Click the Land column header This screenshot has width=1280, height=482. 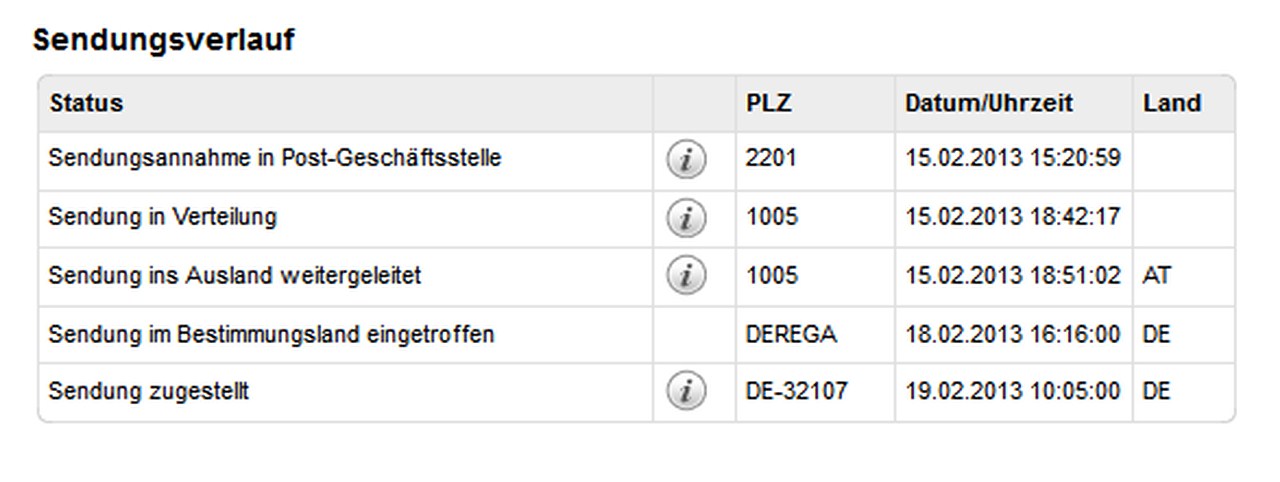pos(1172,103)
